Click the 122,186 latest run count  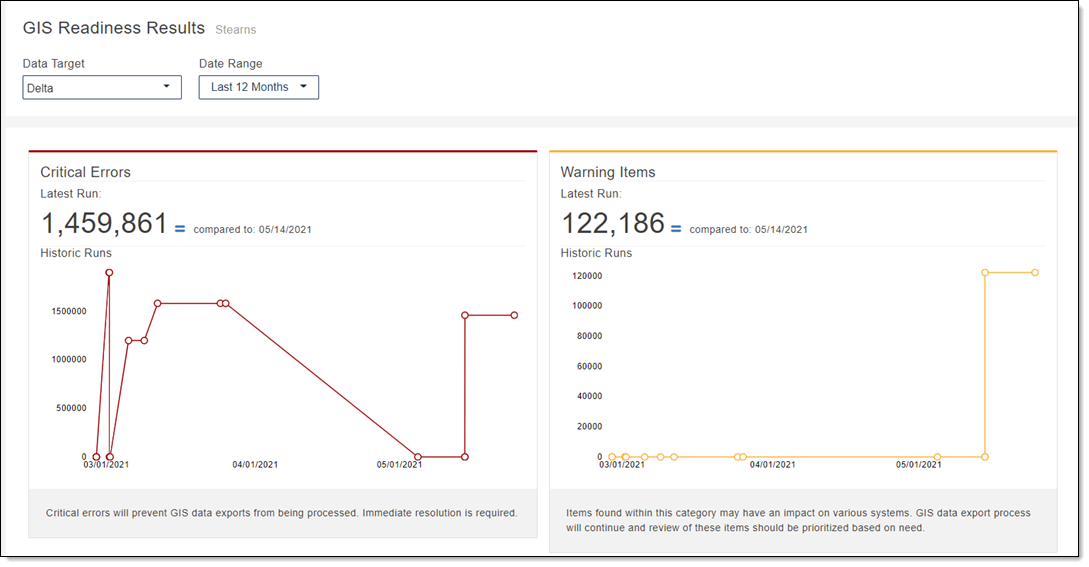pyautogui.click(x=612, y=223)
